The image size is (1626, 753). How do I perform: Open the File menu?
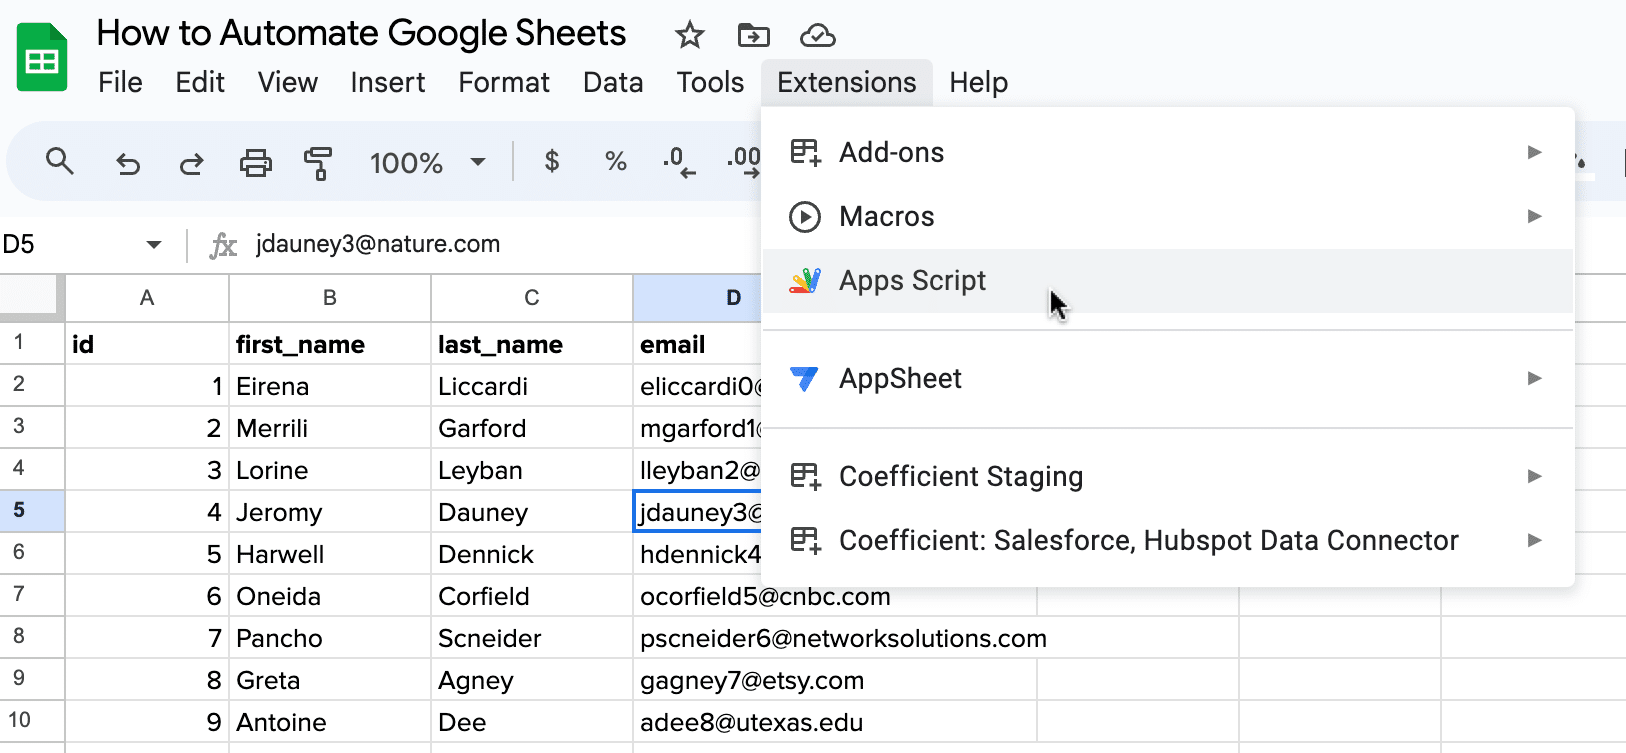[120, 82]
